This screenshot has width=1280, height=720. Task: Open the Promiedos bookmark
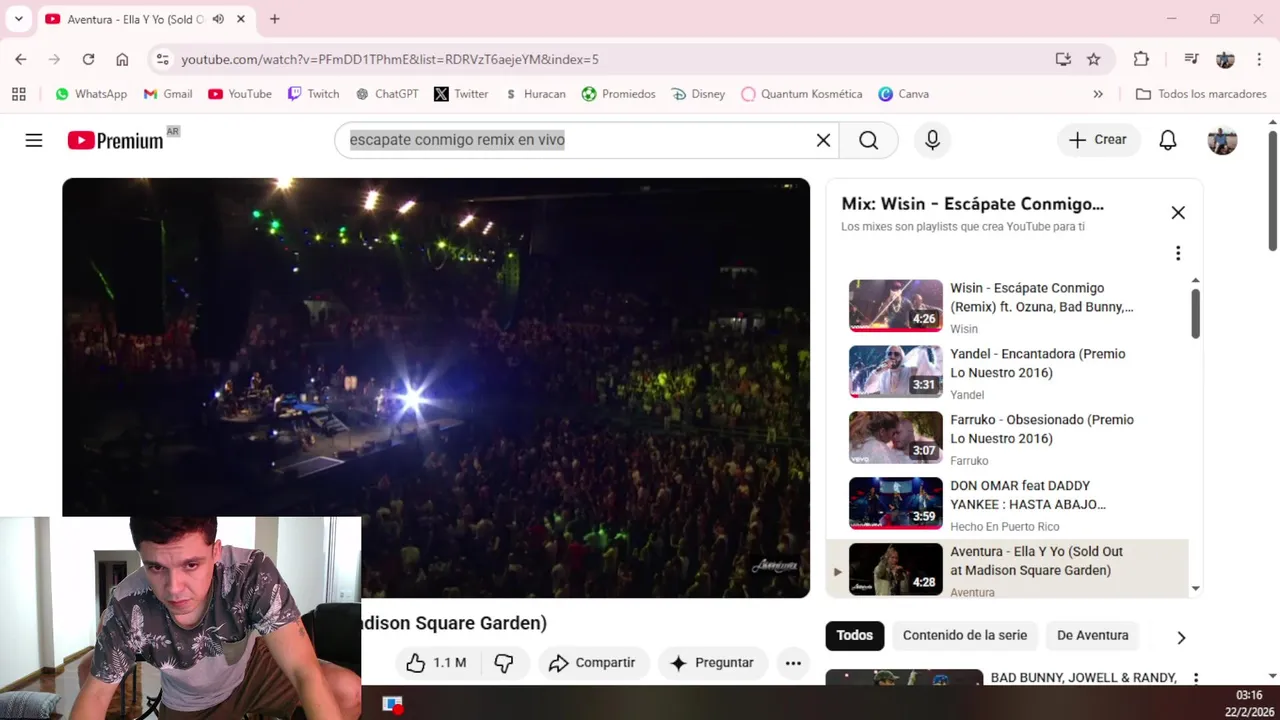pos(618,94)
